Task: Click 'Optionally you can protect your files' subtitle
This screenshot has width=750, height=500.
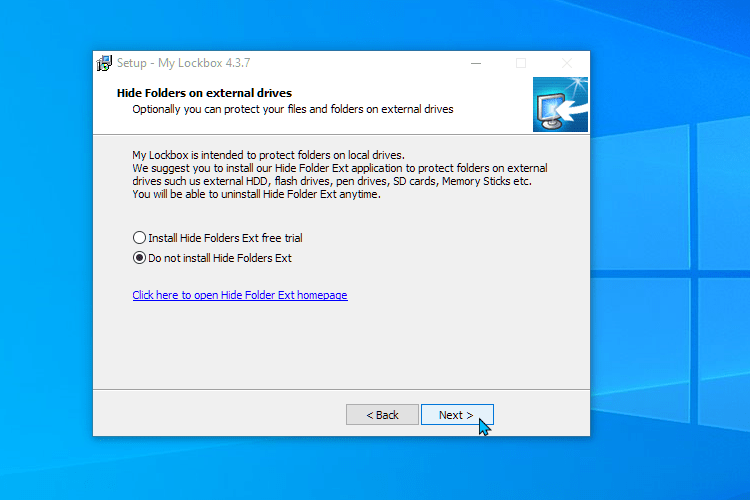Action: pyautogui.click(x=293, y=109)
